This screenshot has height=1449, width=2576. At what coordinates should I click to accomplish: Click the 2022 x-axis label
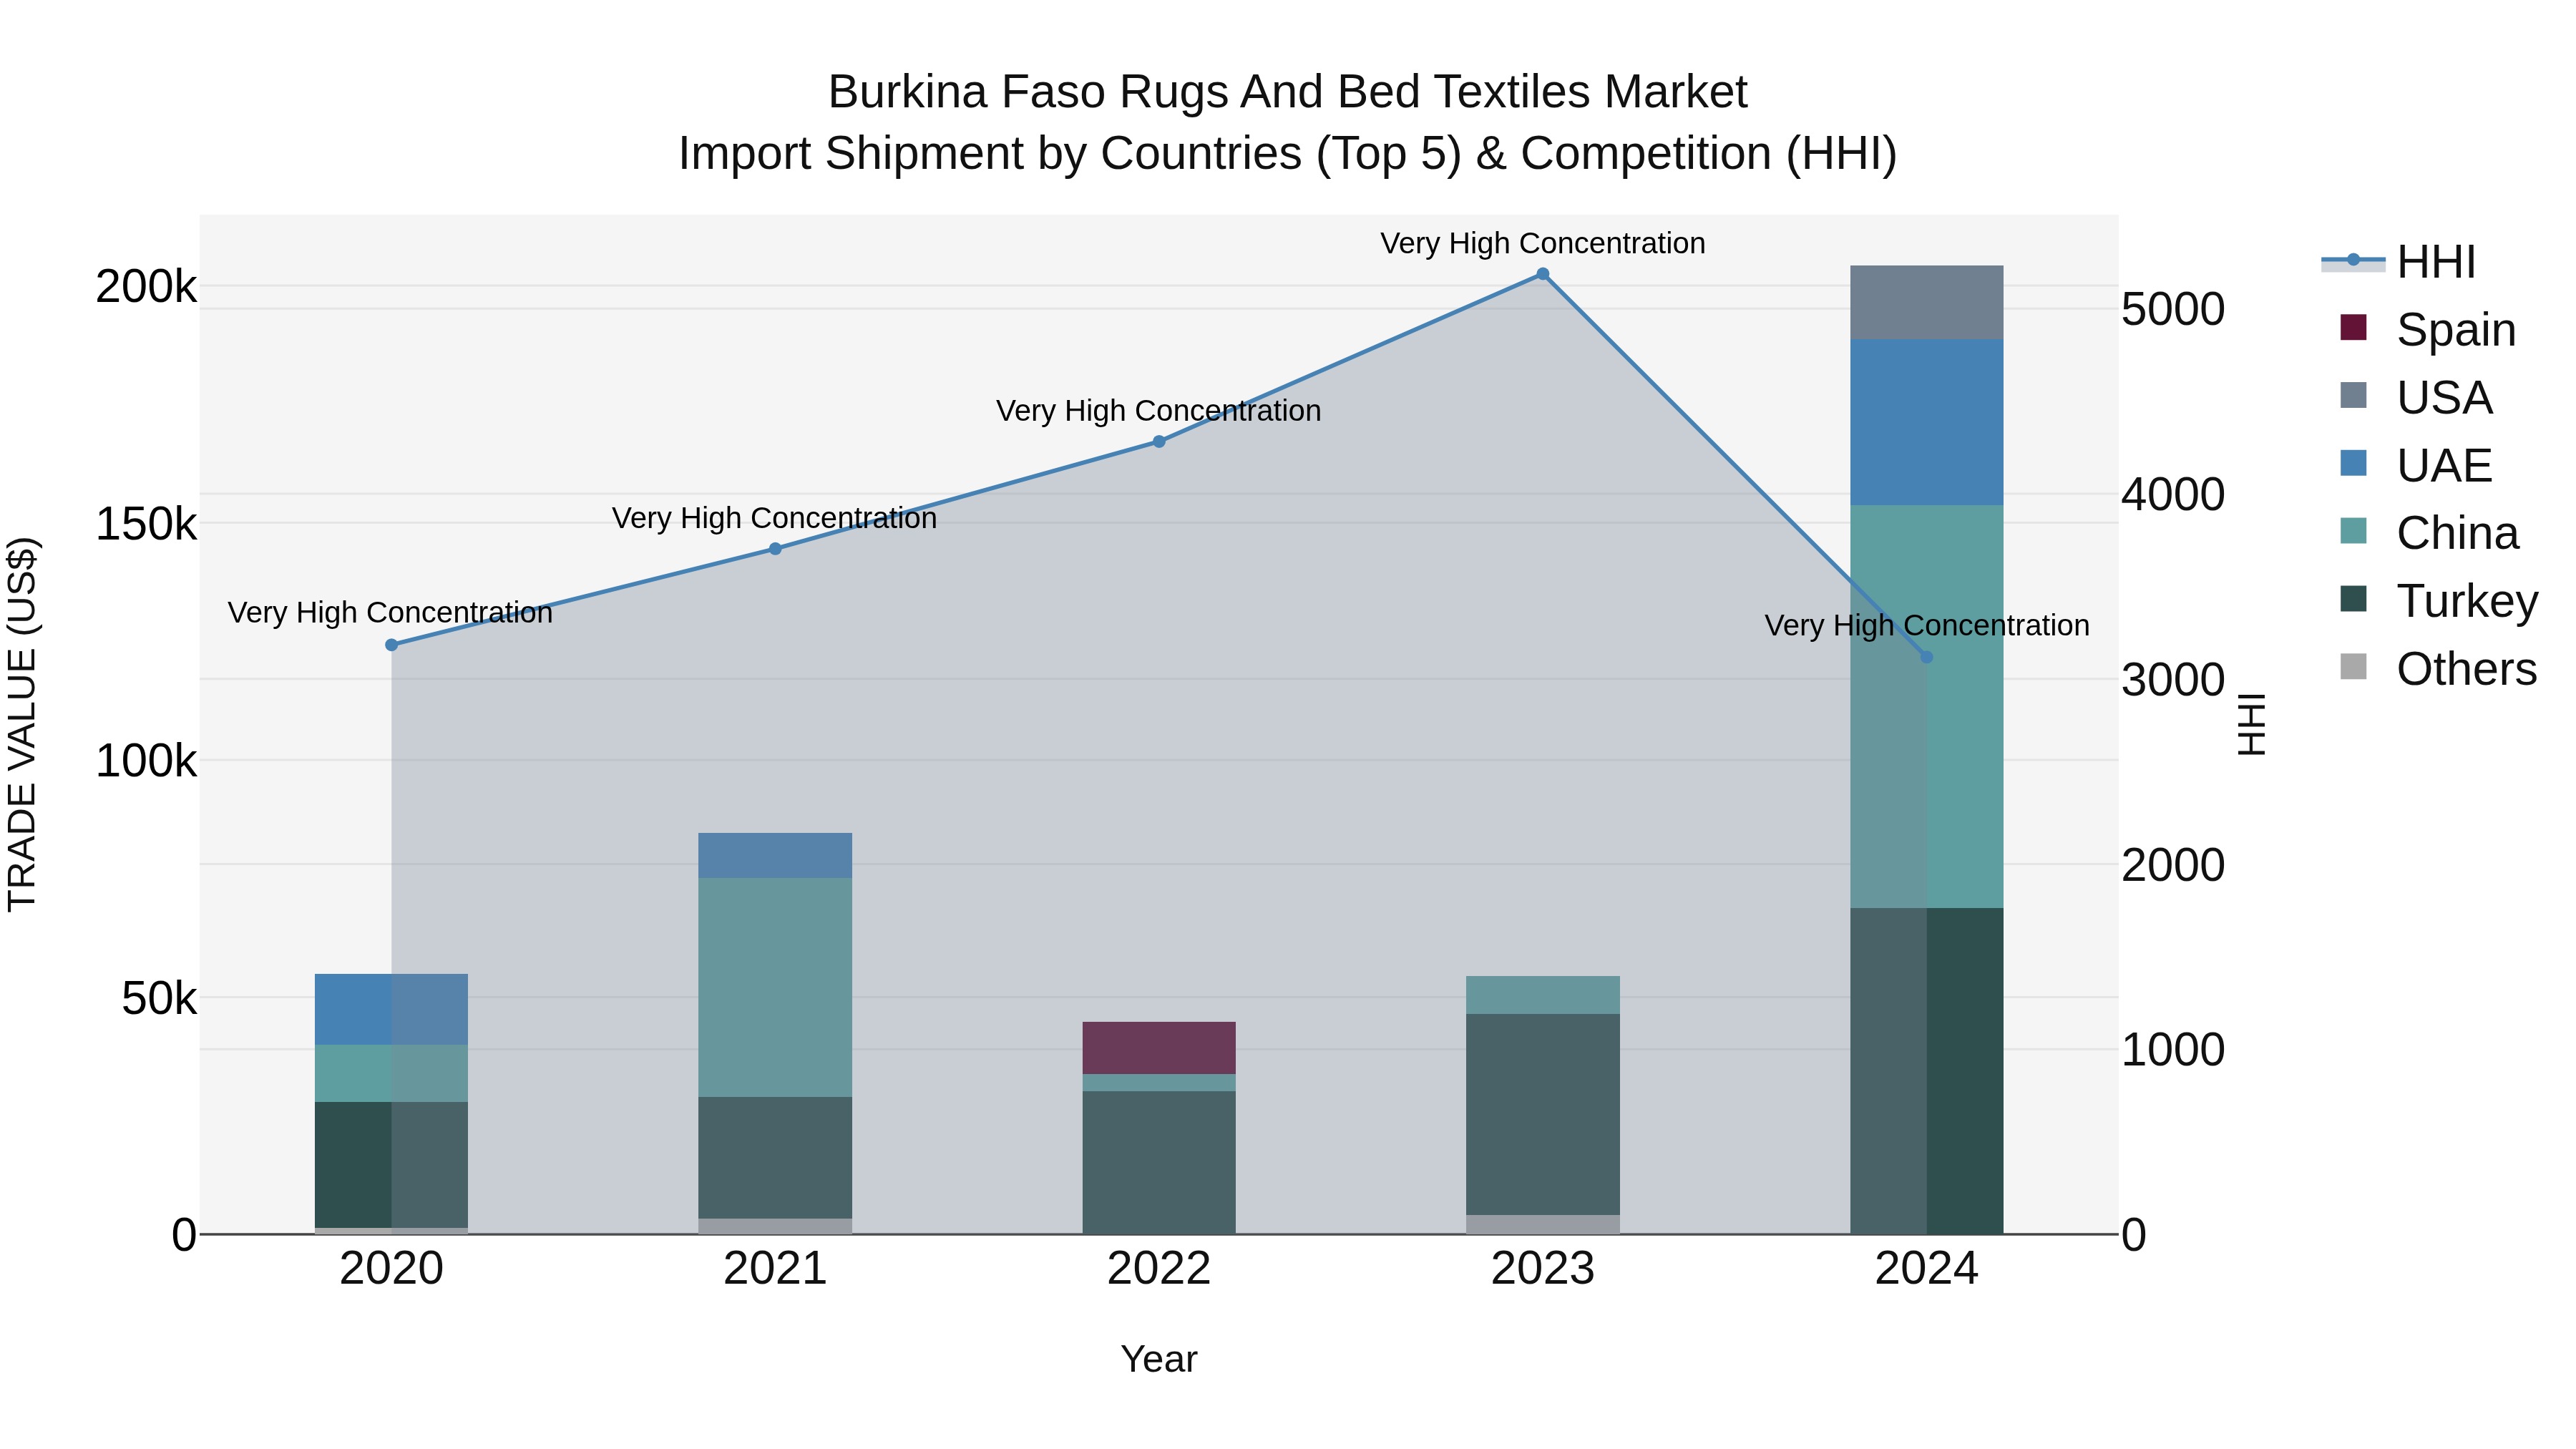coord(1159,1269)
